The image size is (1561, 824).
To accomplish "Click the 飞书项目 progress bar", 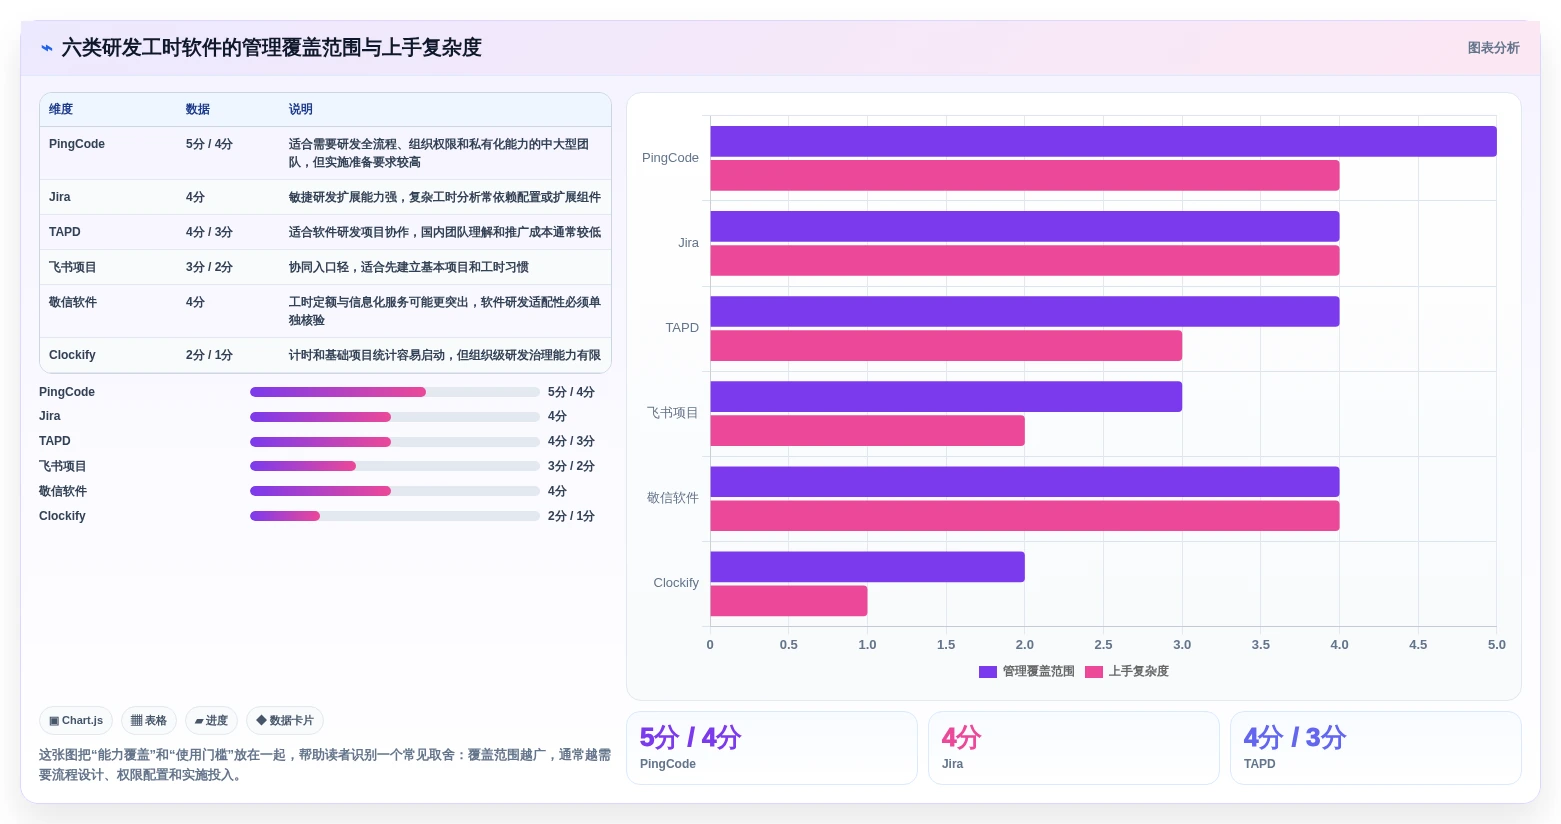I will click(395, 466).
